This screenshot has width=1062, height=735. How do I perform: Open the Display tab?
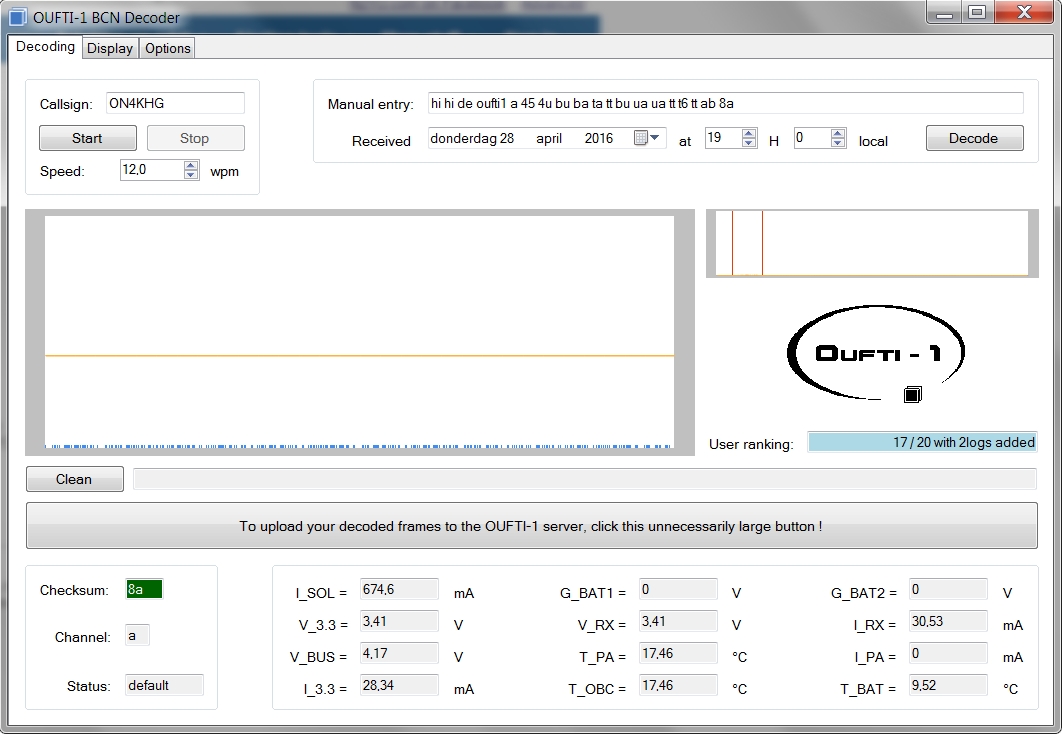[x=110, y=48]
